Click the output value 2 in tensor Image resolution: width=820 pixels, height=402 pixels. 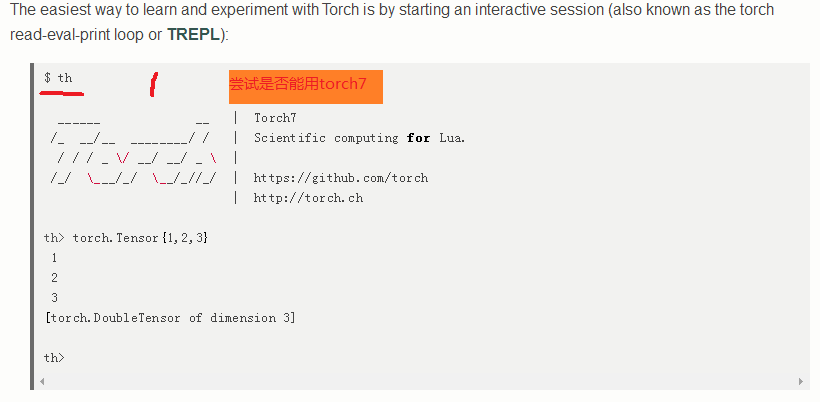click(x=54, y=278)
